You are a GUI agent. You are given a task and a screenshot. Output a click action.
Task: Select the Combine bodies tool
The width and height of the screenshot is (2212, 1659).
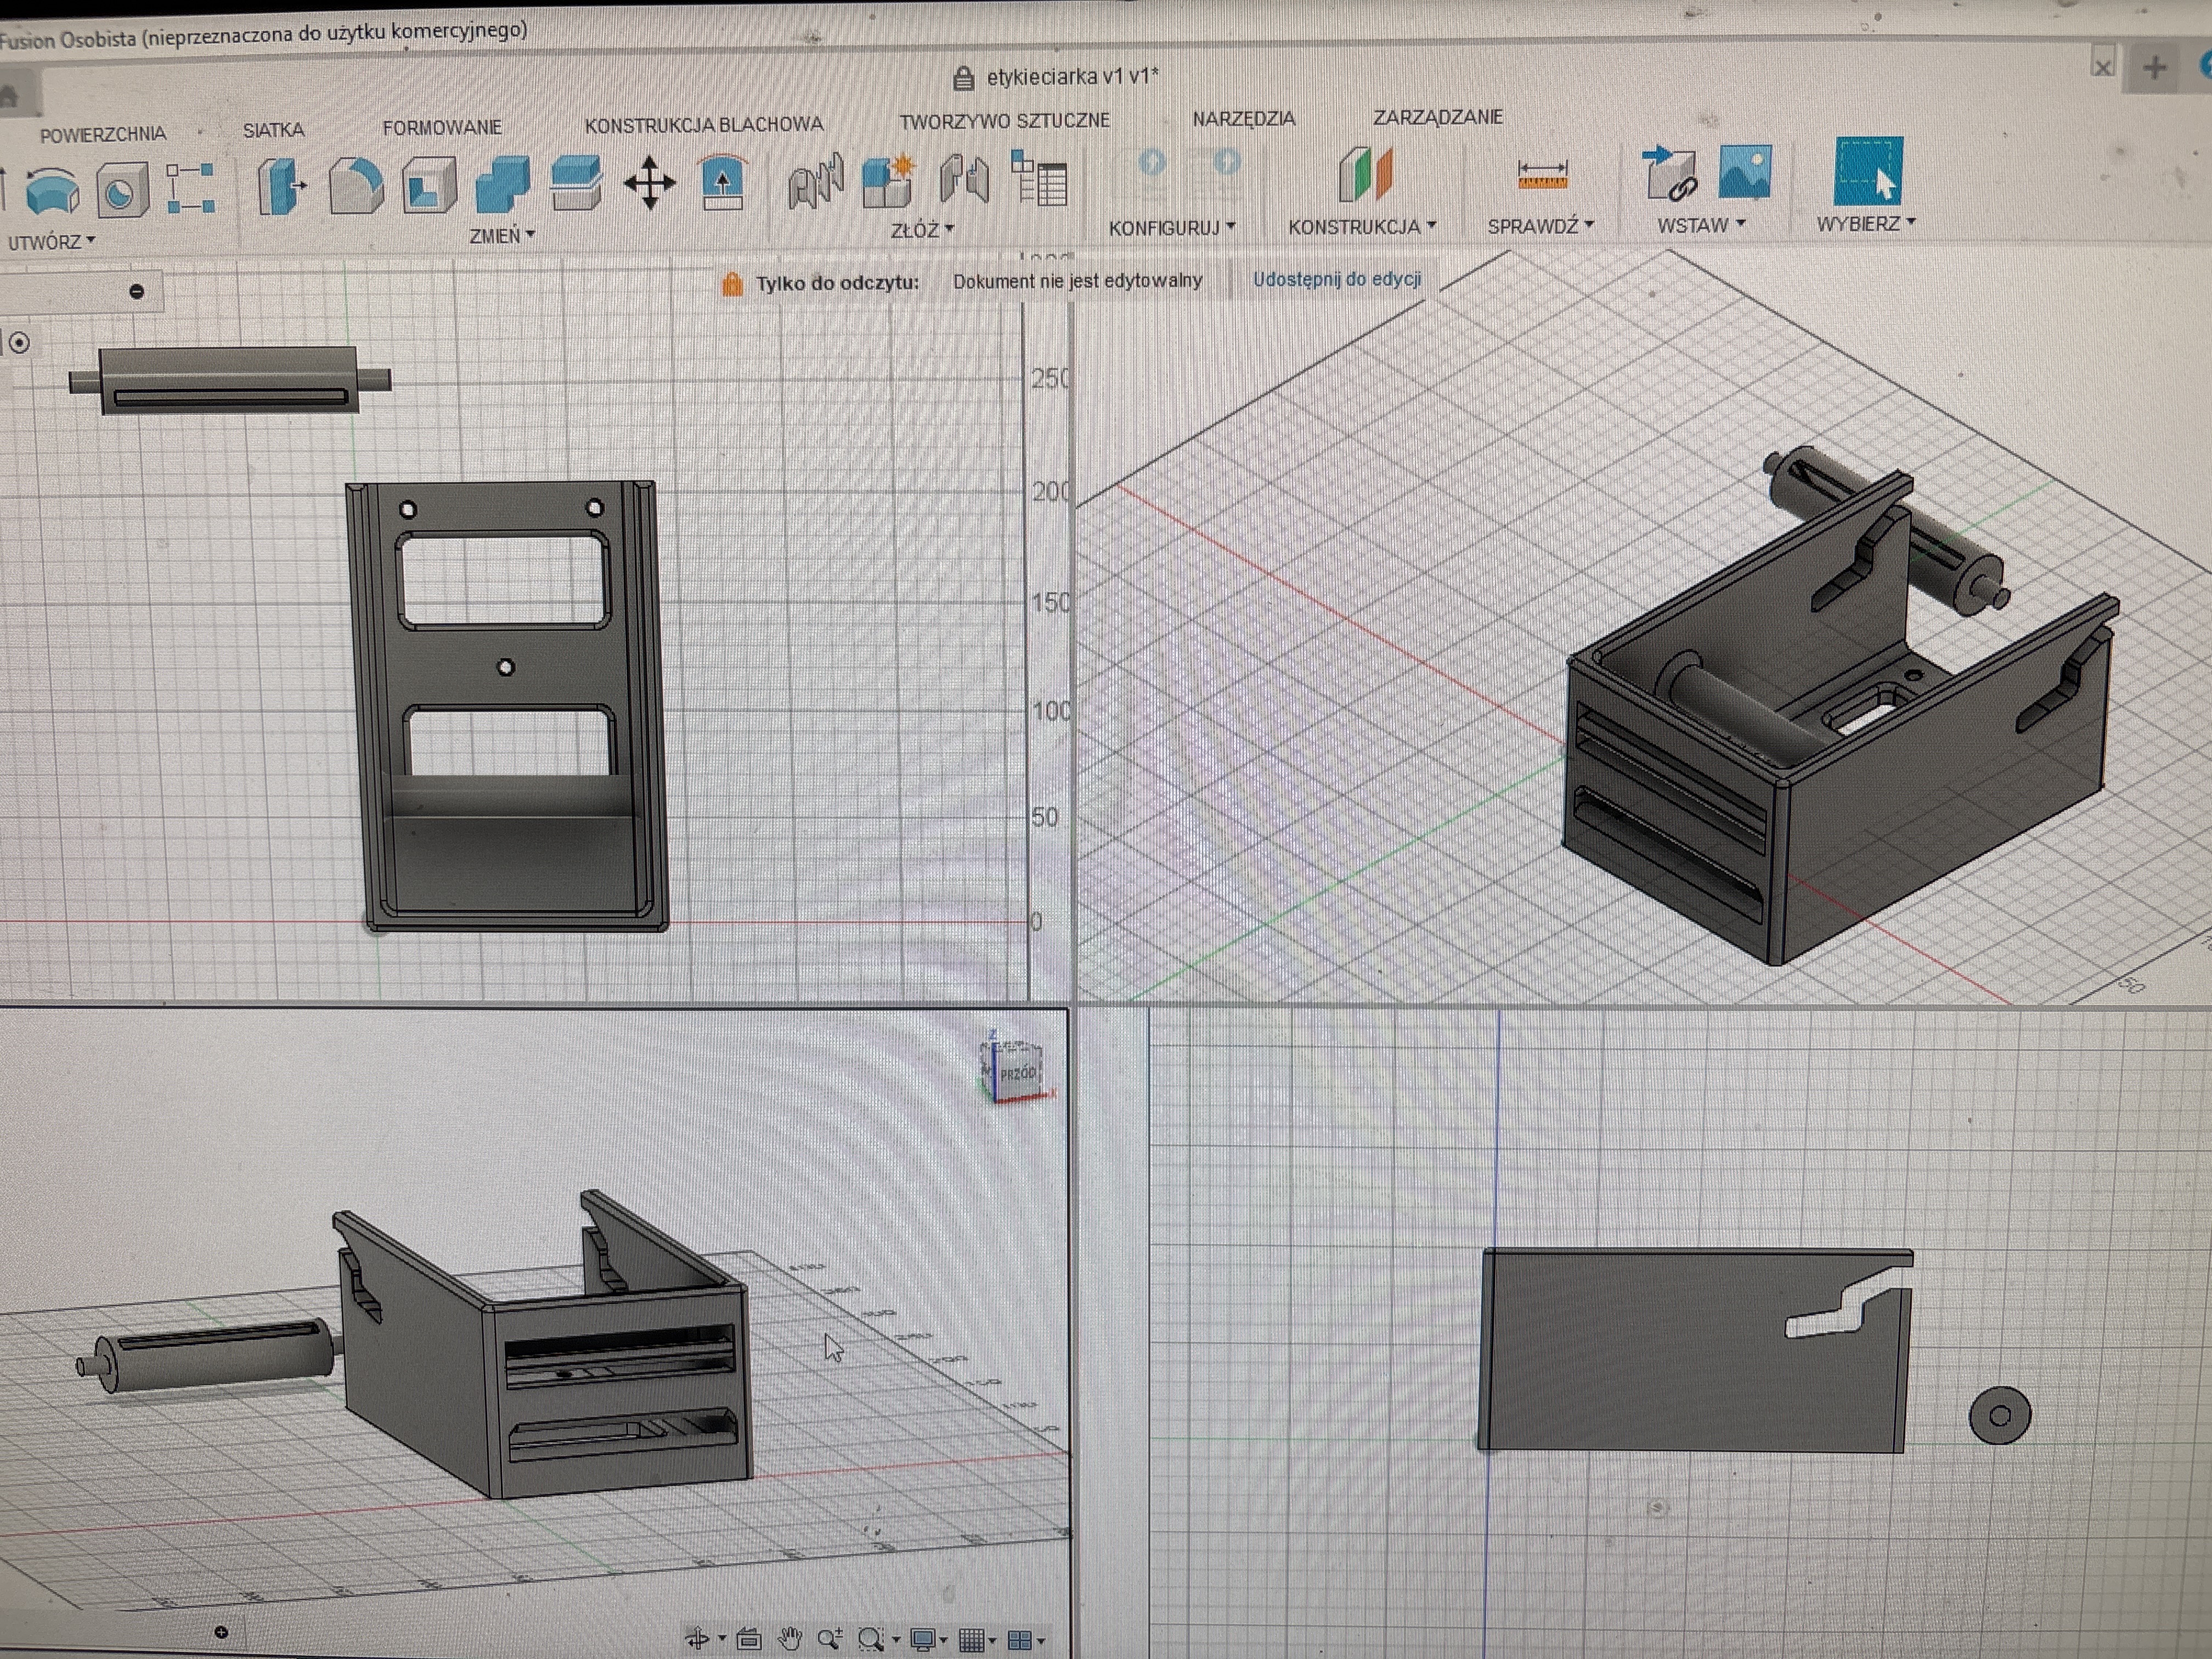(503, 184)
